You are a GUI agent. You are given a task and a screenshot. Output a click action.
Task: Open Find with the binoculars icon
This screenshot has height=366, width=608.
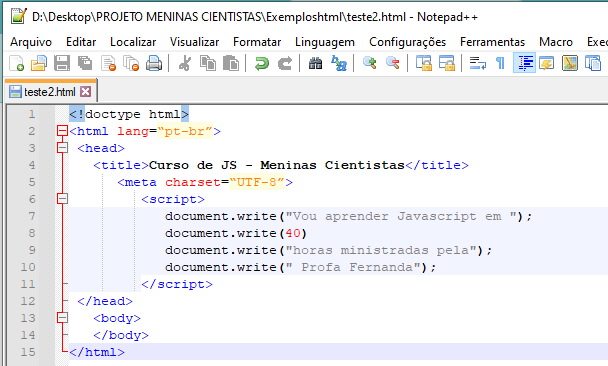tap(316, 63)
